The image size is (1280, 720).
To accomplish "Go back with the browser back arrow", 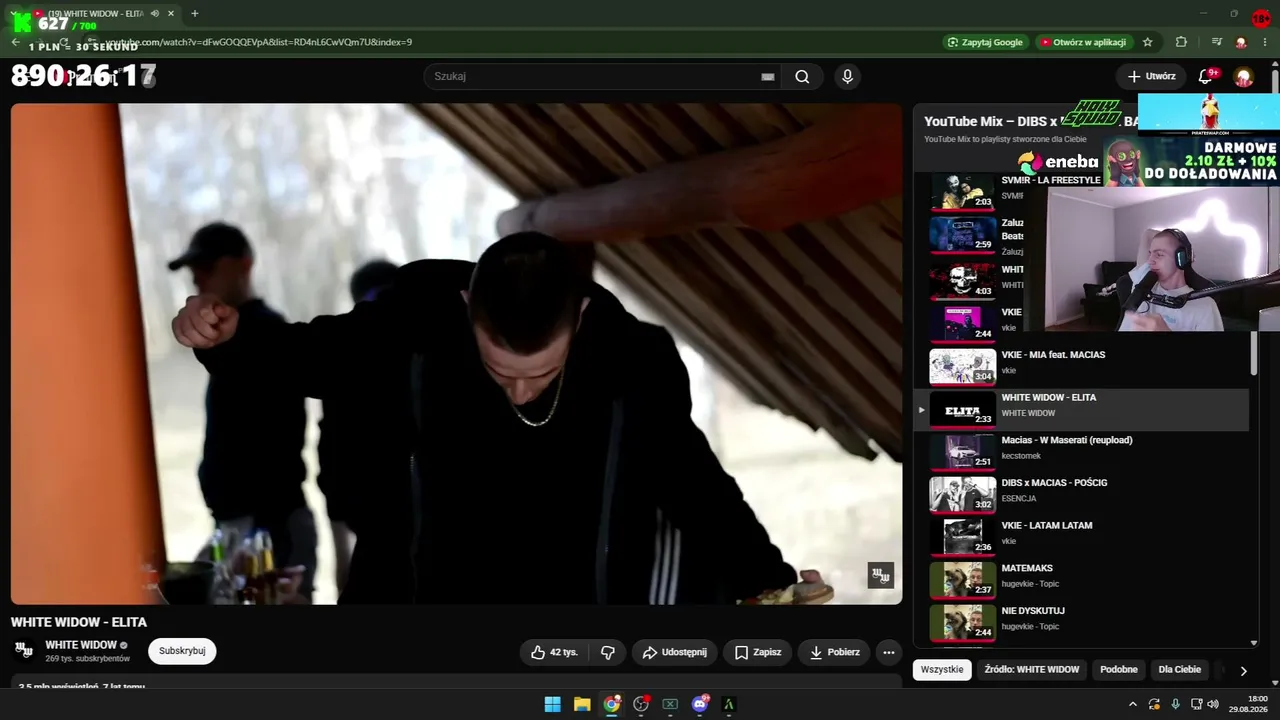I will [x=15, y=42].
